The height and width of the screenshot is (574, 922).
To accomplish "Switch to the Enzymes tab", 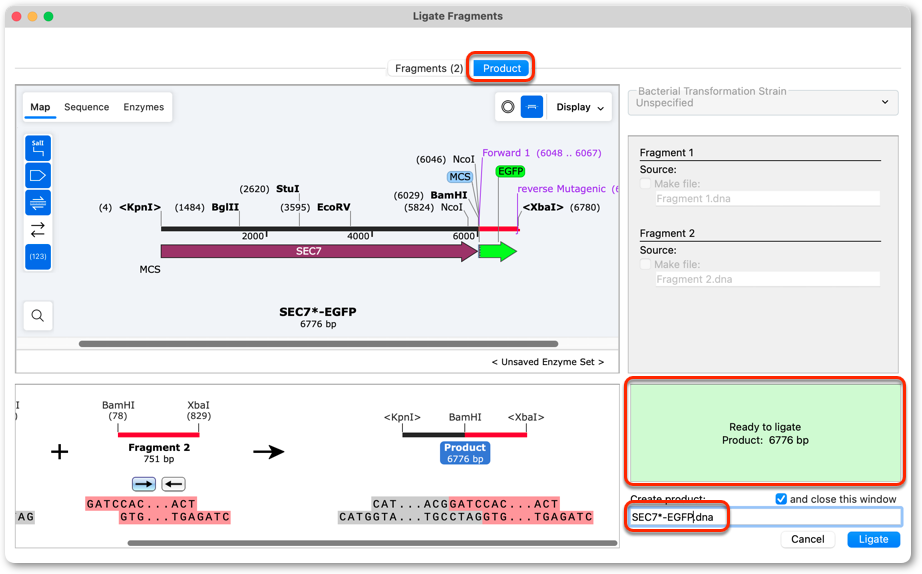I will click(143, 107).
